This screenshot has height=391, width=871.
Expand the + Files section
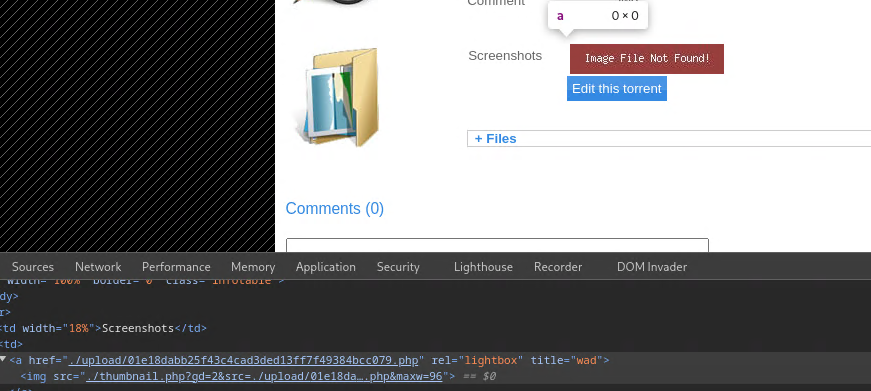coord(495,138)
